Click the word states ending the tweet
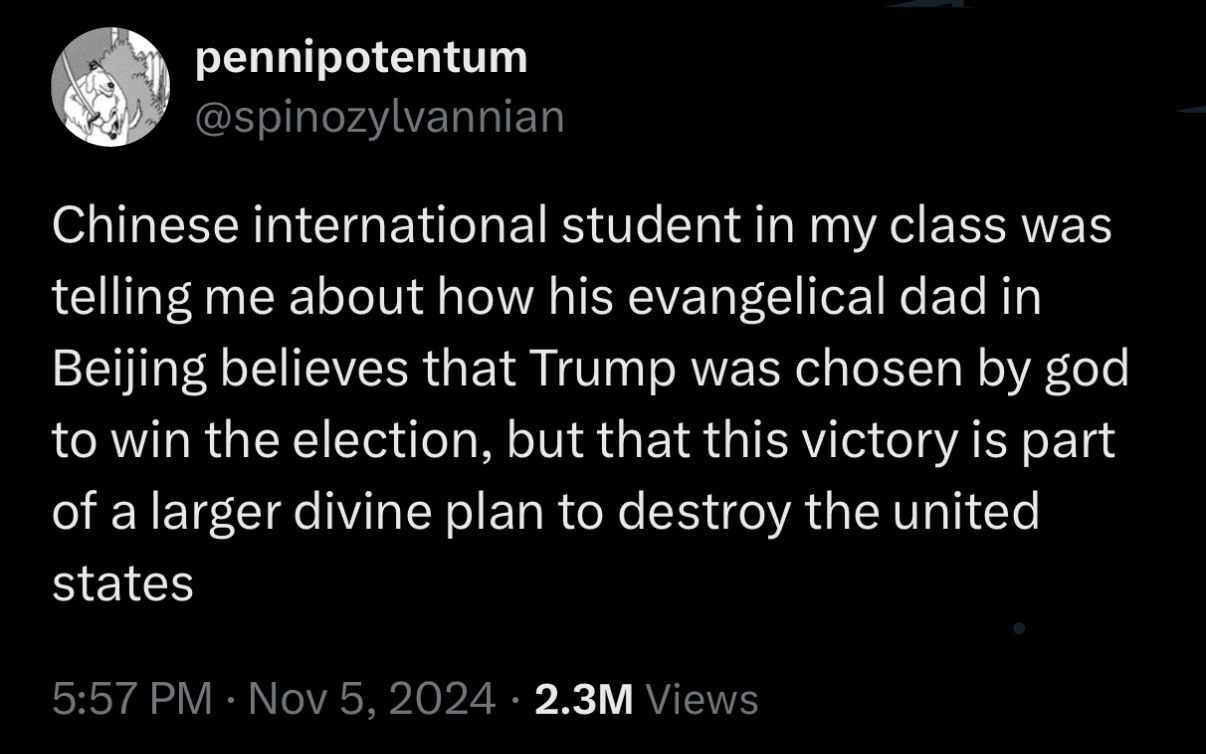 [x=122, y=584]
